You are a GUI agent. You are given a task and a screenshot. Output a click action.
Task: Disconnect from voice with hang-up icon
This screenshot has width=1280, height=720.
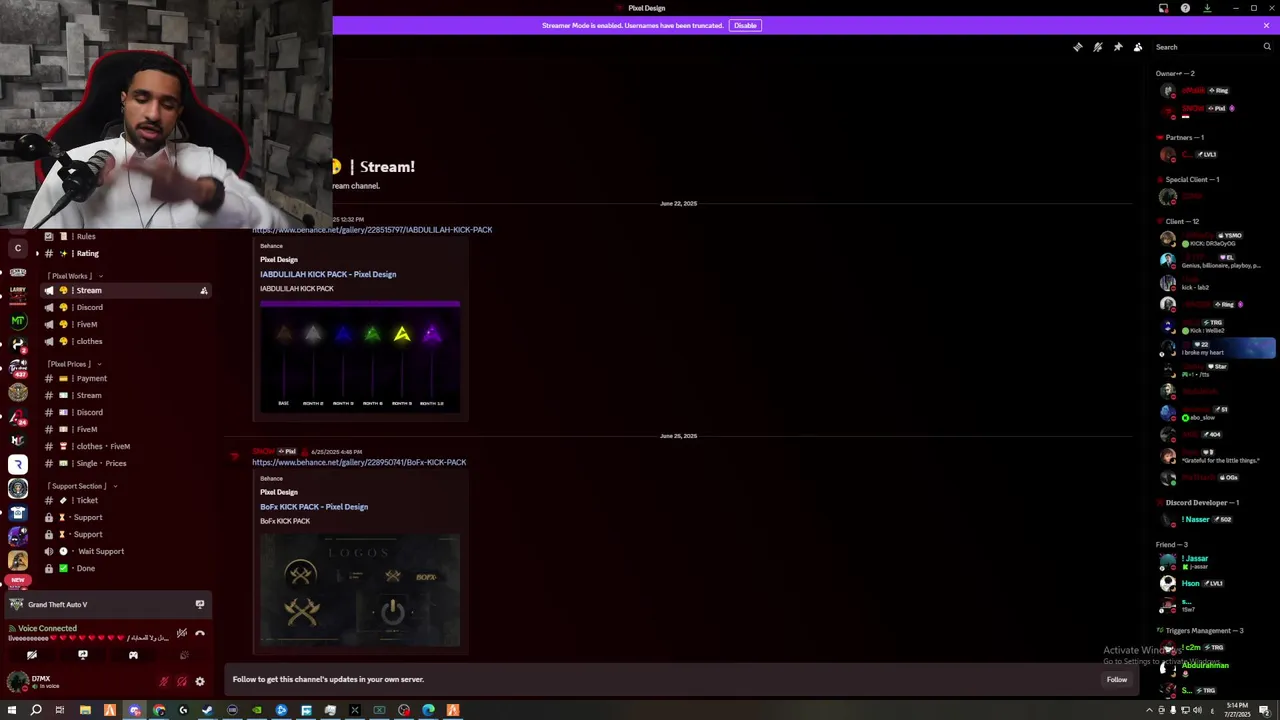coord(200,632)
